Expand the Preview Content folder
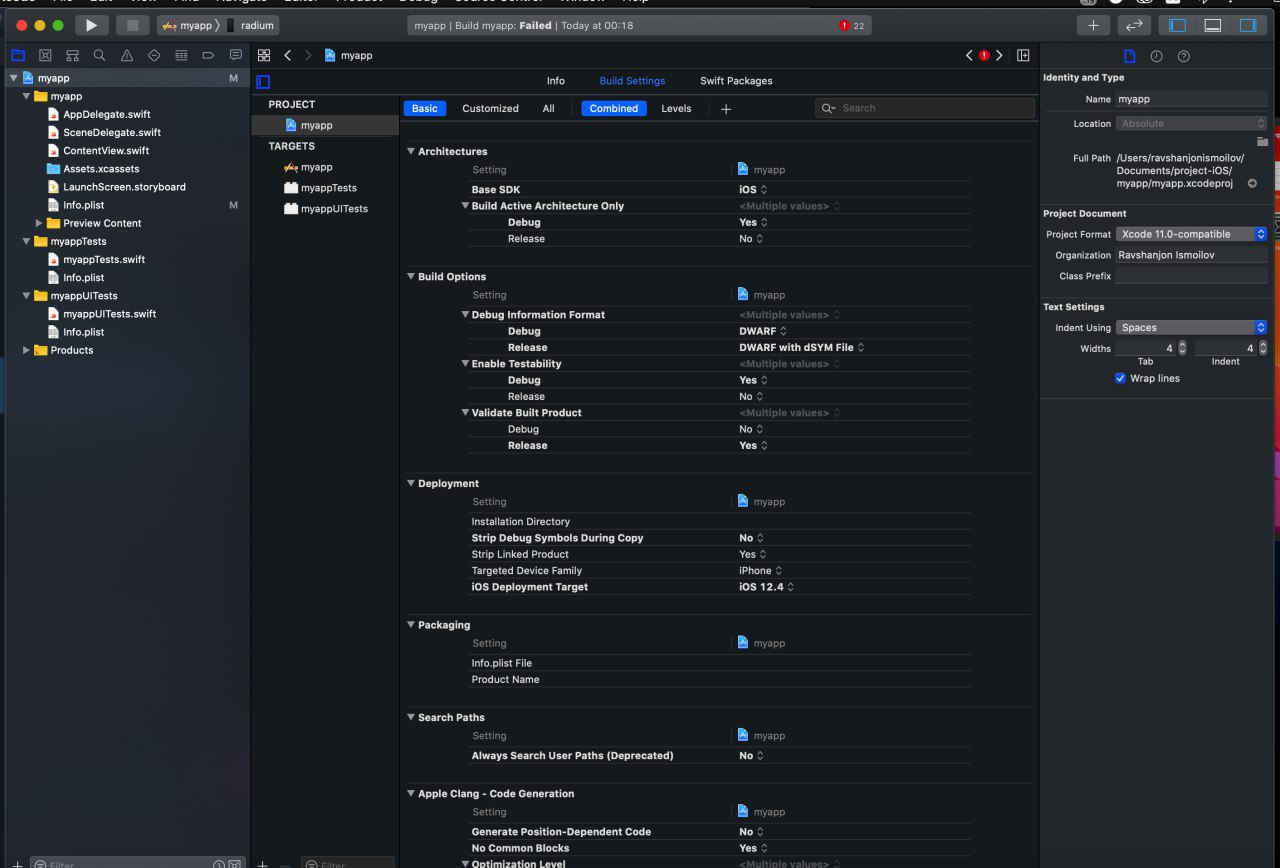 [x=39, y=223]
